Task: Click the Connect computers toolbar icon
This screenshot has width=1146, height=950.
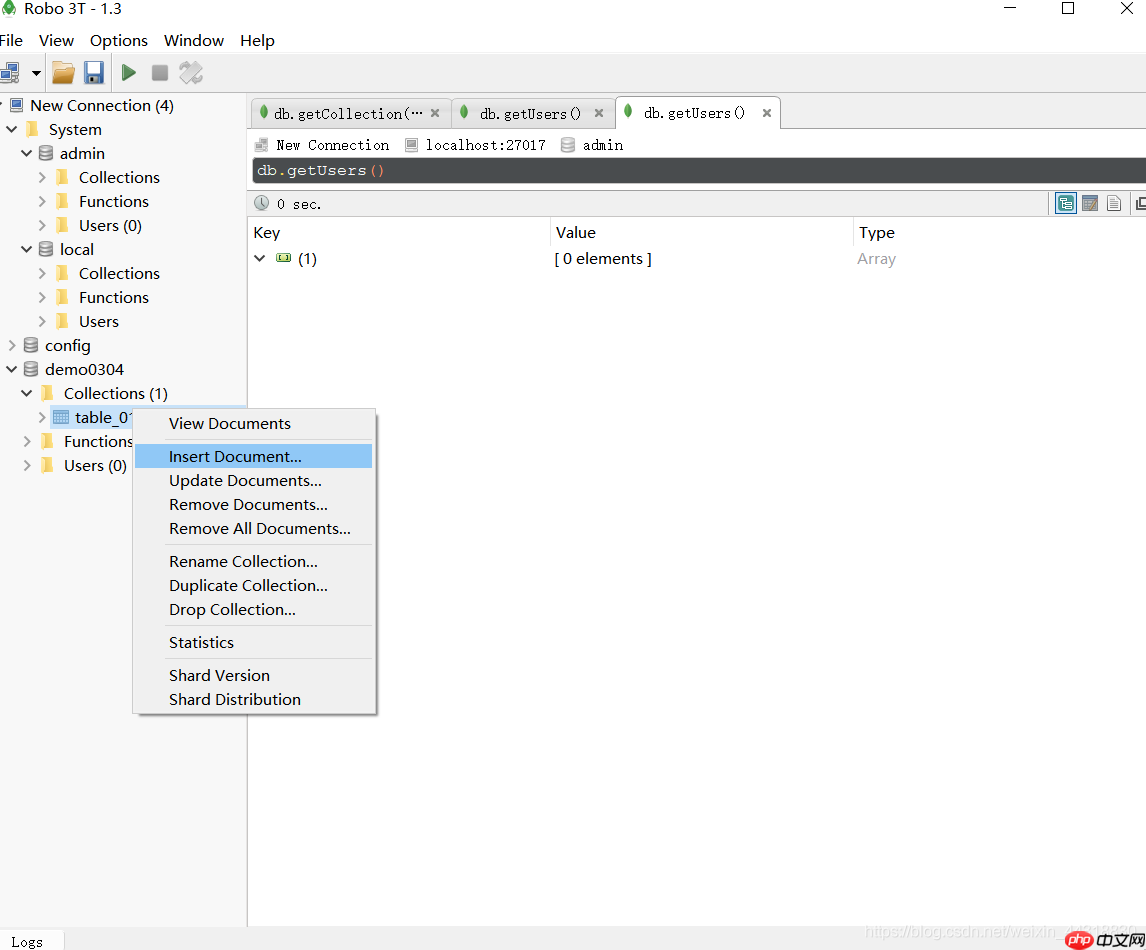Action: (10, 72)
